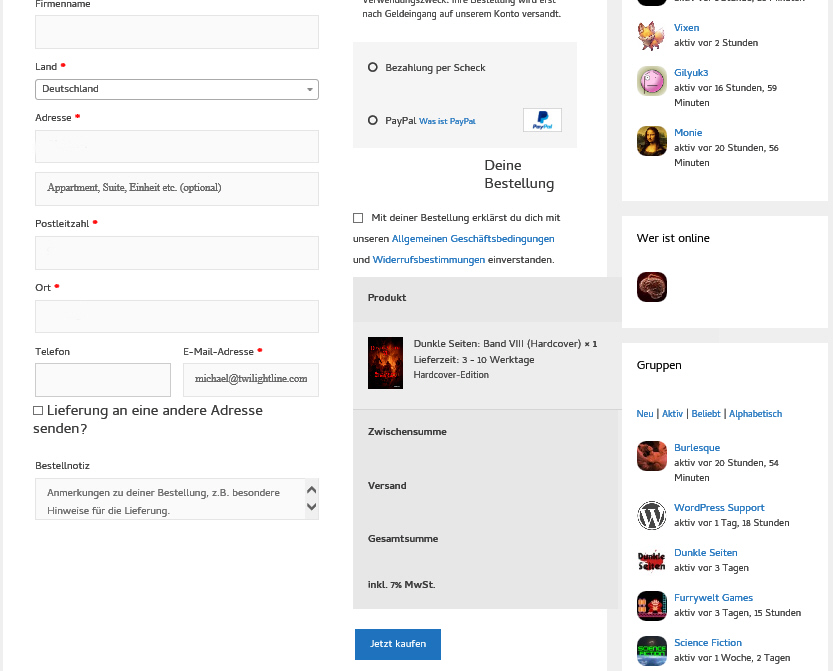Switch to the Aktiv groups tab
Viewport: 833px width, 671px height.
672,414
